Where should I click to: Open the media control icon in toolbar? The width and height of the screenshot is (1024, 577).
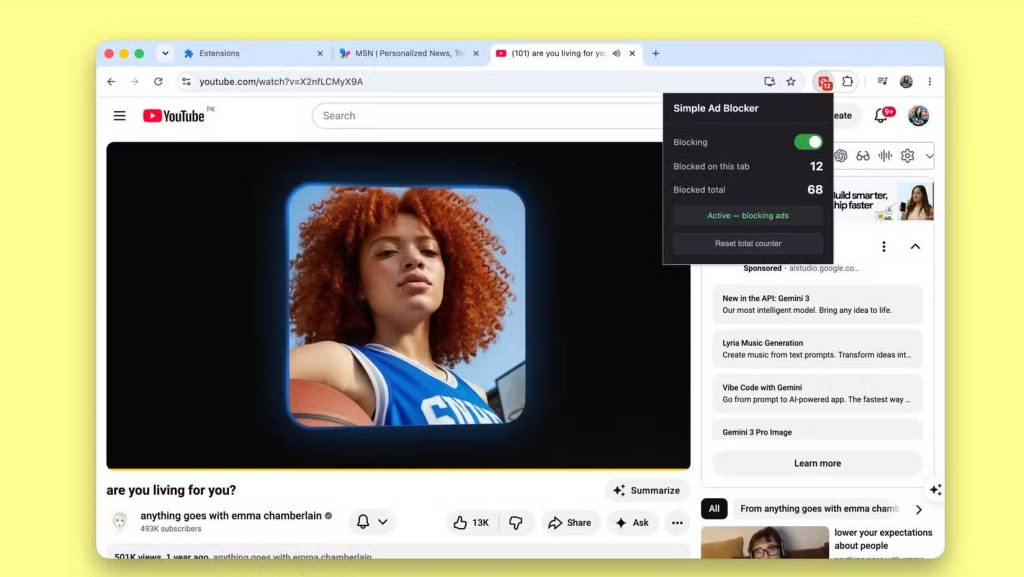(x=882, y=82)
